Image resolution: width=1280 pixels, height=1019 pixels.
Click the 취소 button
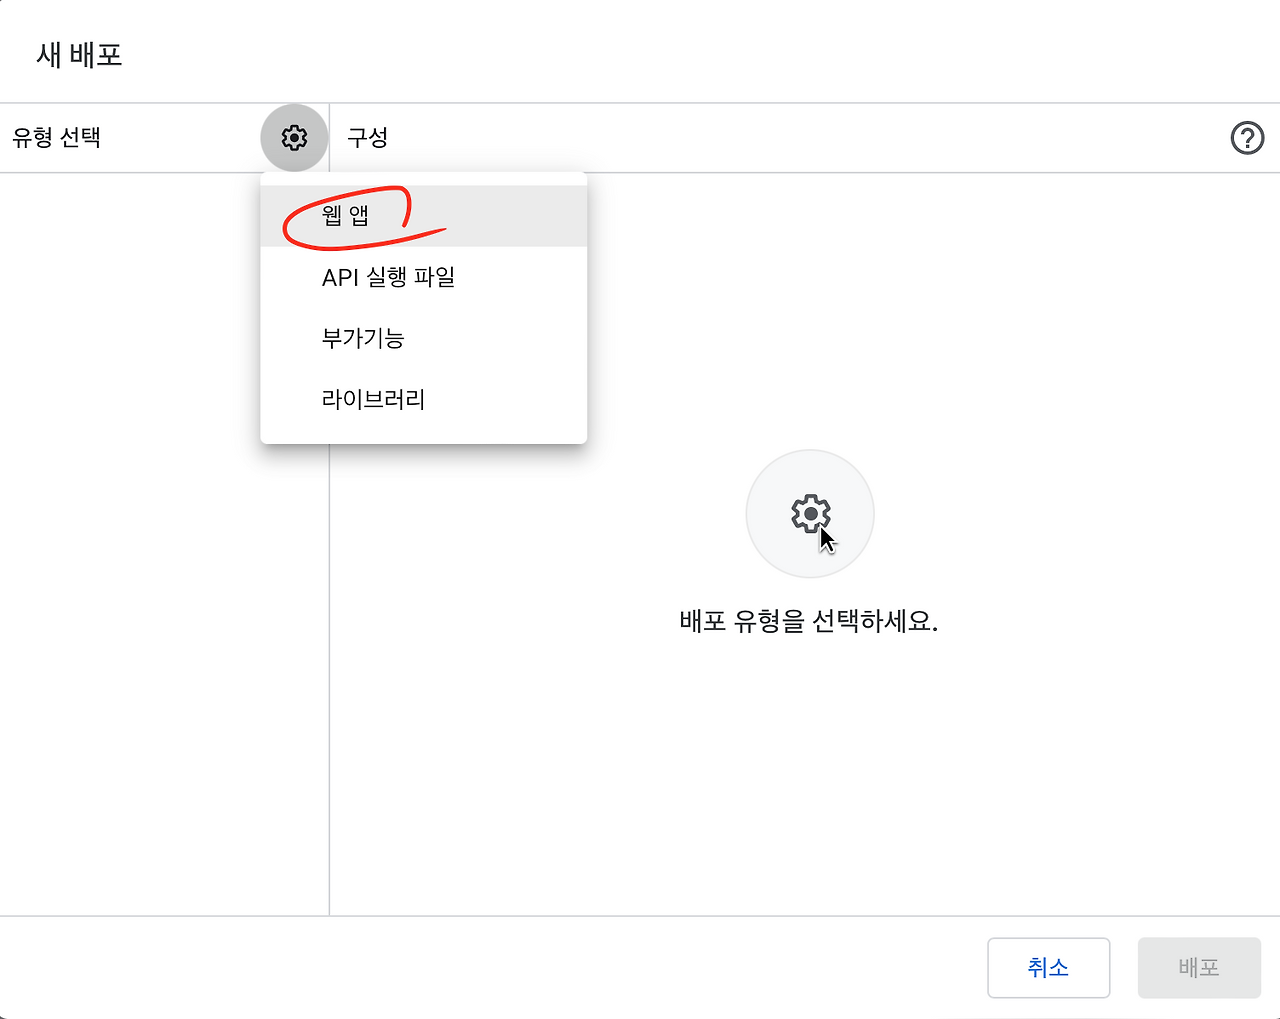1048,967
